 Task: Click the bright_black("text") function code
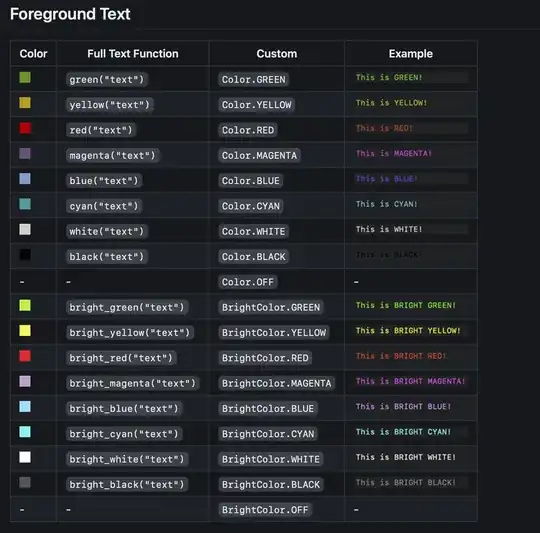pos(127,484)
